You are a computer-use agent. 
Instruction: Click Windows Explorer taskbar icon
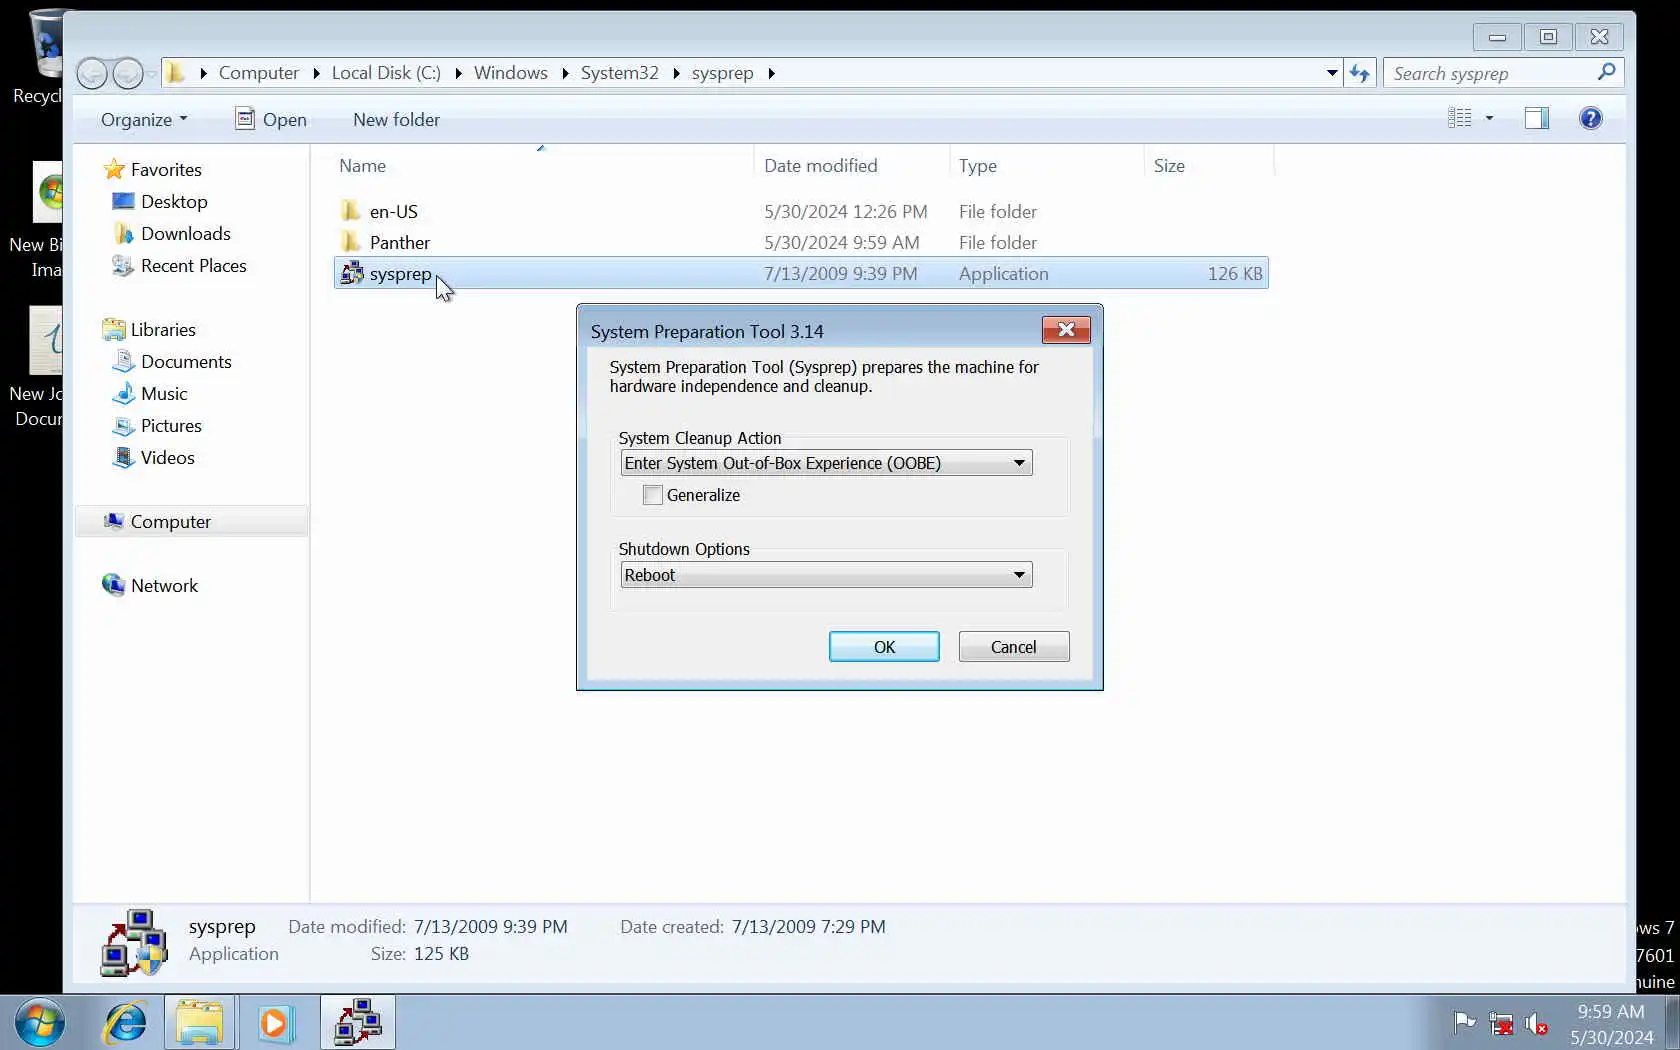pyautogui.click(x=200, y=1023)
